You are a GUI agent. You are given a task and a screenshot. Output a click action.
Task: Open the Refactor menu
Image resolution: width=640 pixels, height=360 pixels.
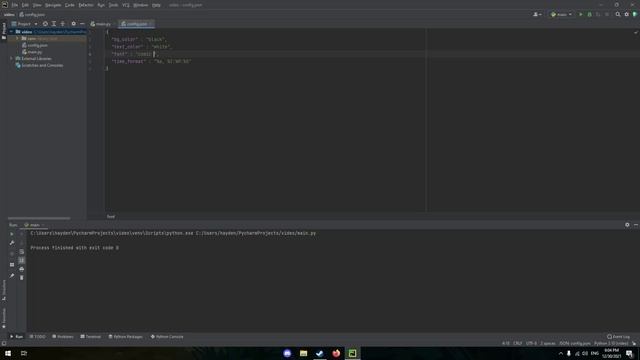click(86, 5)
